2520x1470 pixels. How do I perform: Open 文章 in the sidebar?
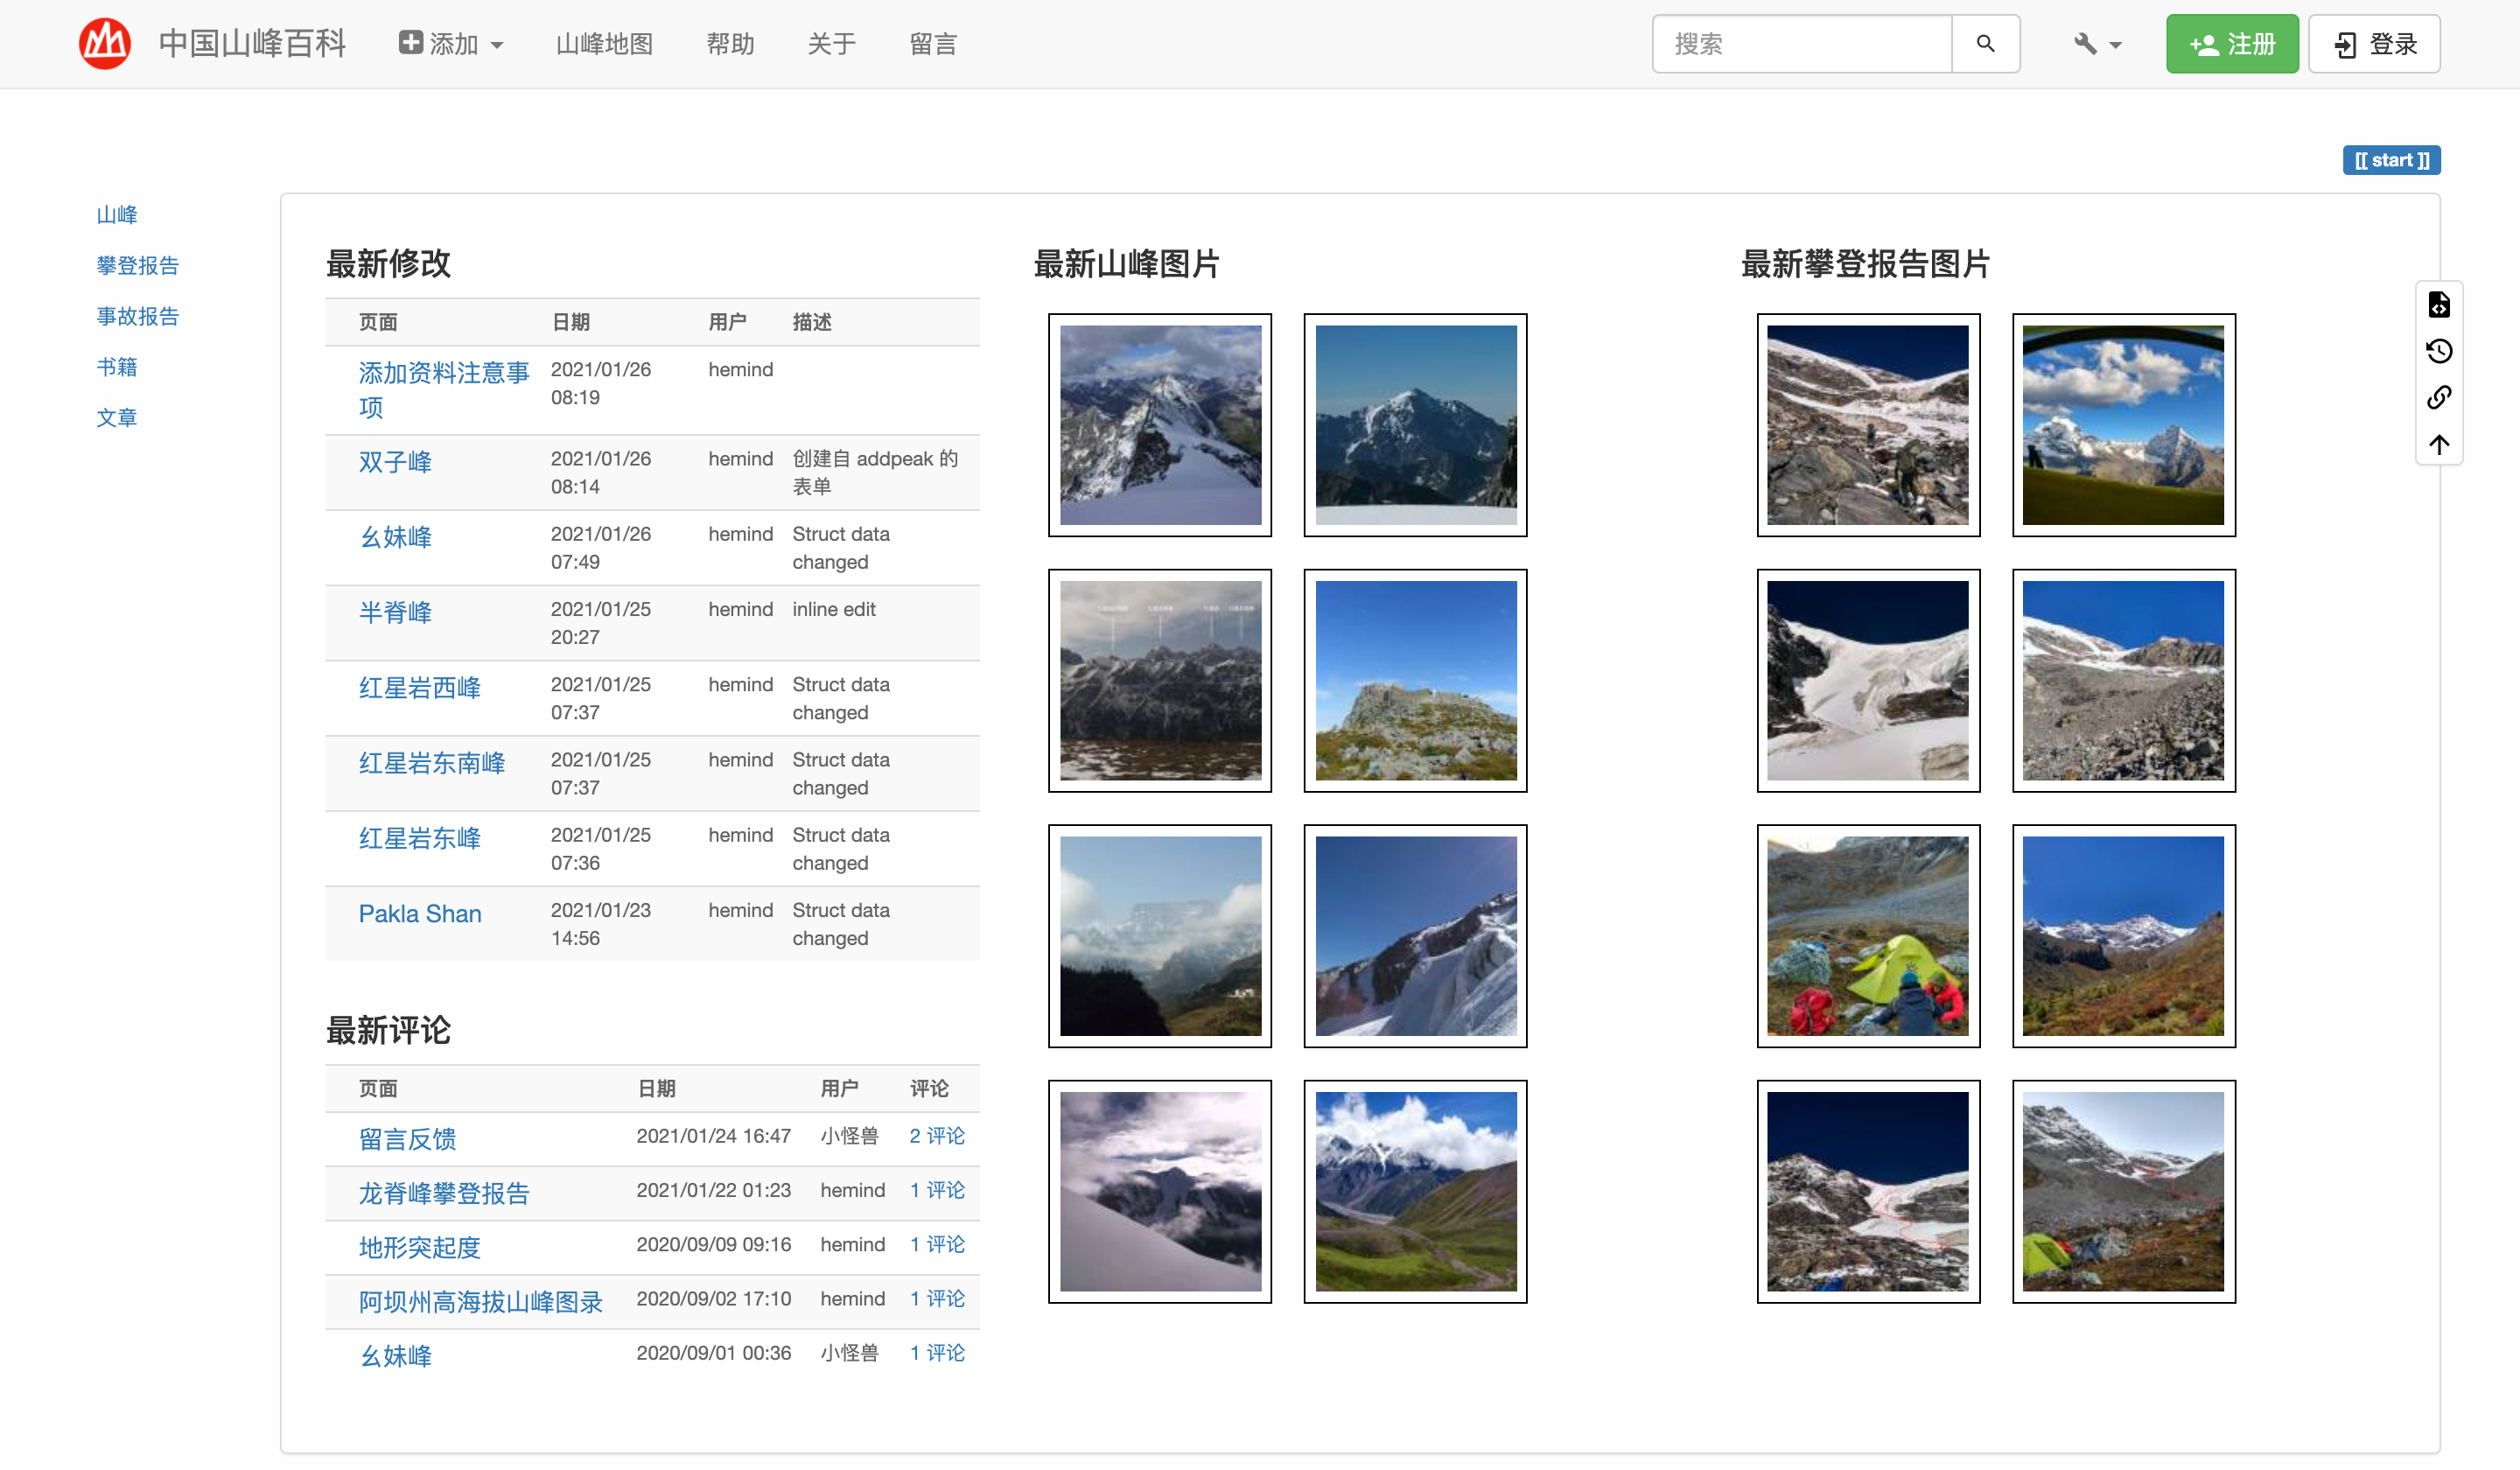117,418
